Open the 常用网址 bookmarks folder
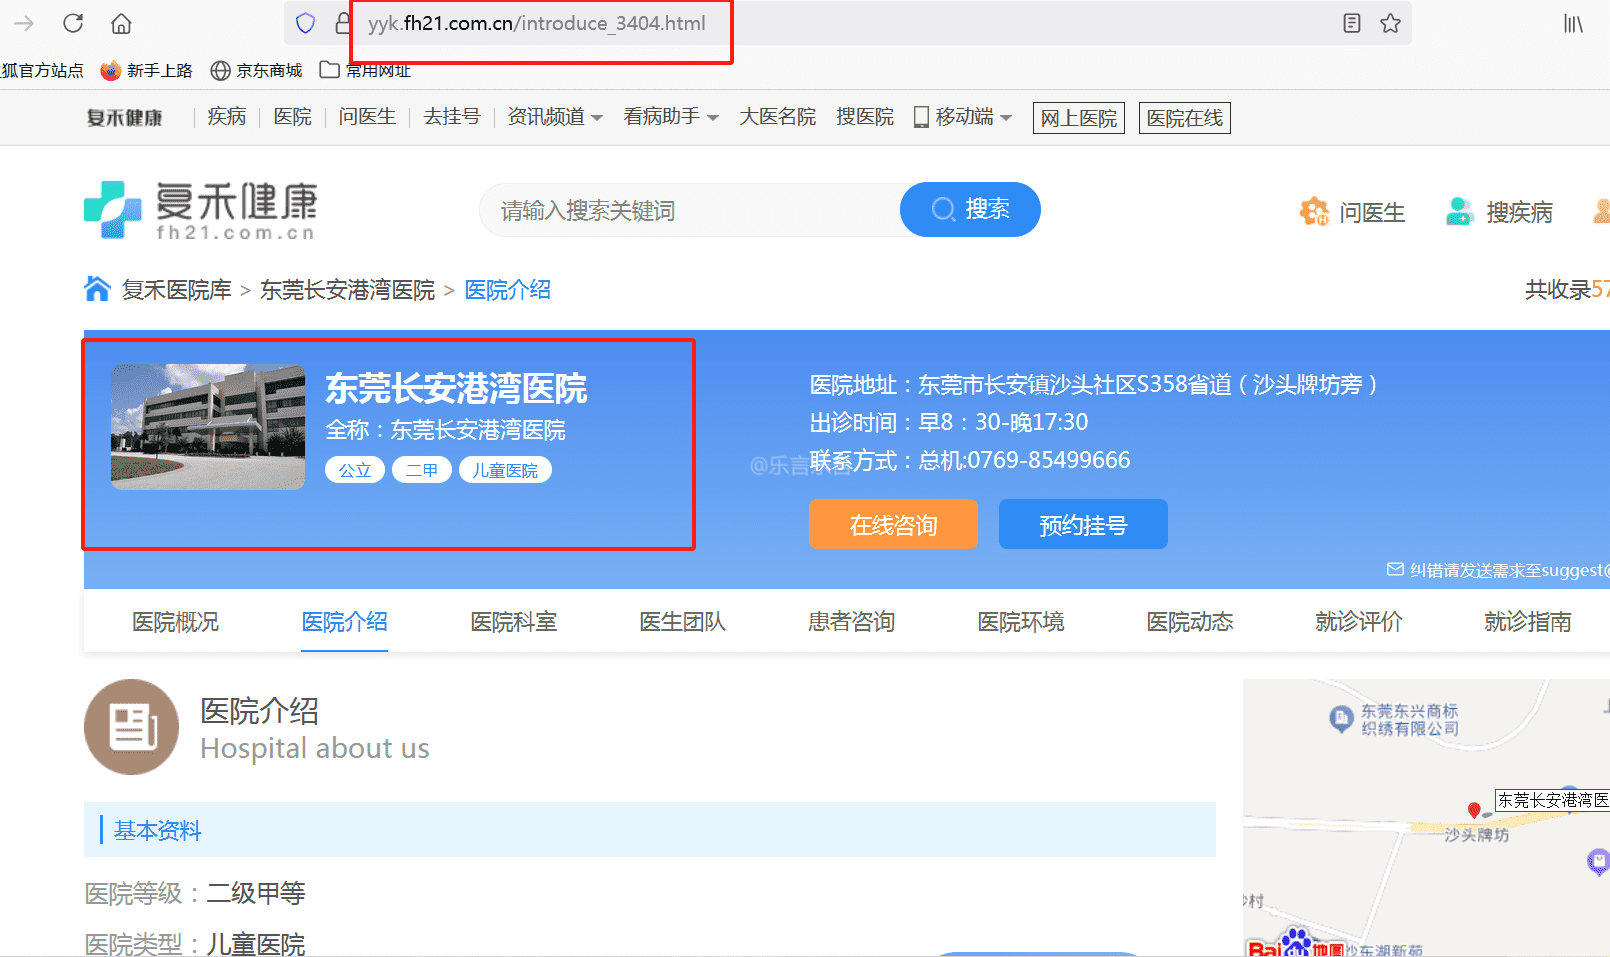 (x=366, y=70)
